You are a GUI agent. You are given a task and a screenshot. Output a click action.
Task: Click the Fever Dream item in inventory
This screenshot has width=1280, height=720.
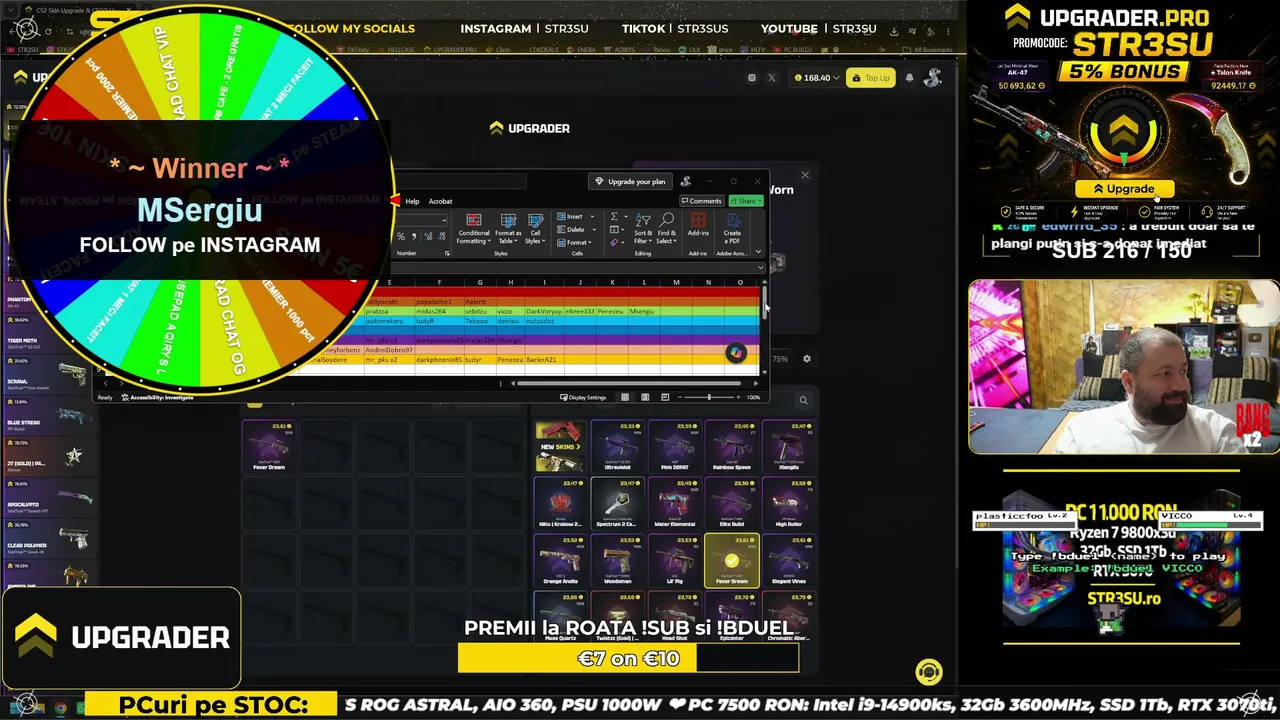click(x=269, y=446)
